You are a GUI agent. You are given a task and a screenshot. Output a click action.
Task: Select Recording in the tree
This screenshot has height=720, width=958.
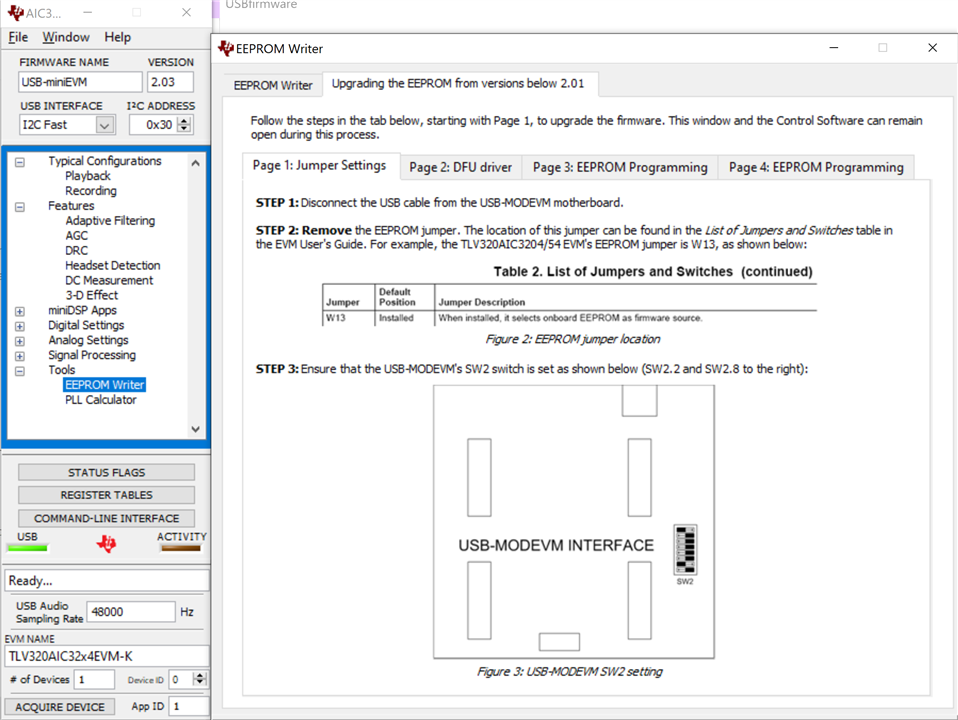[91, 191]
